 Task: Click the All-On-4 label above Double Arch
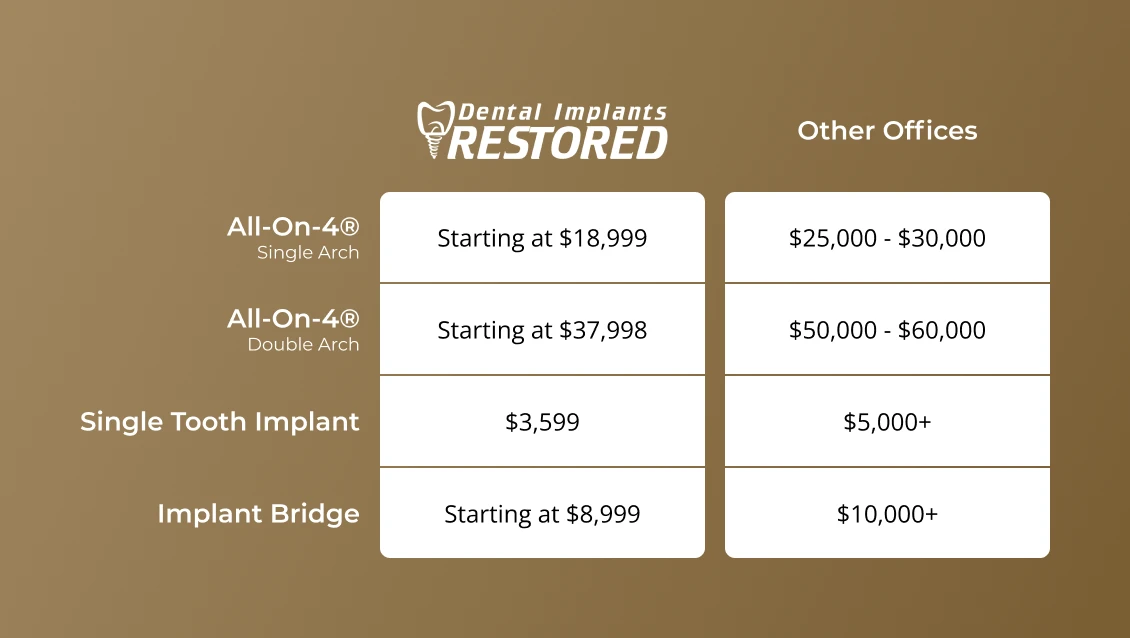[293, 319]
